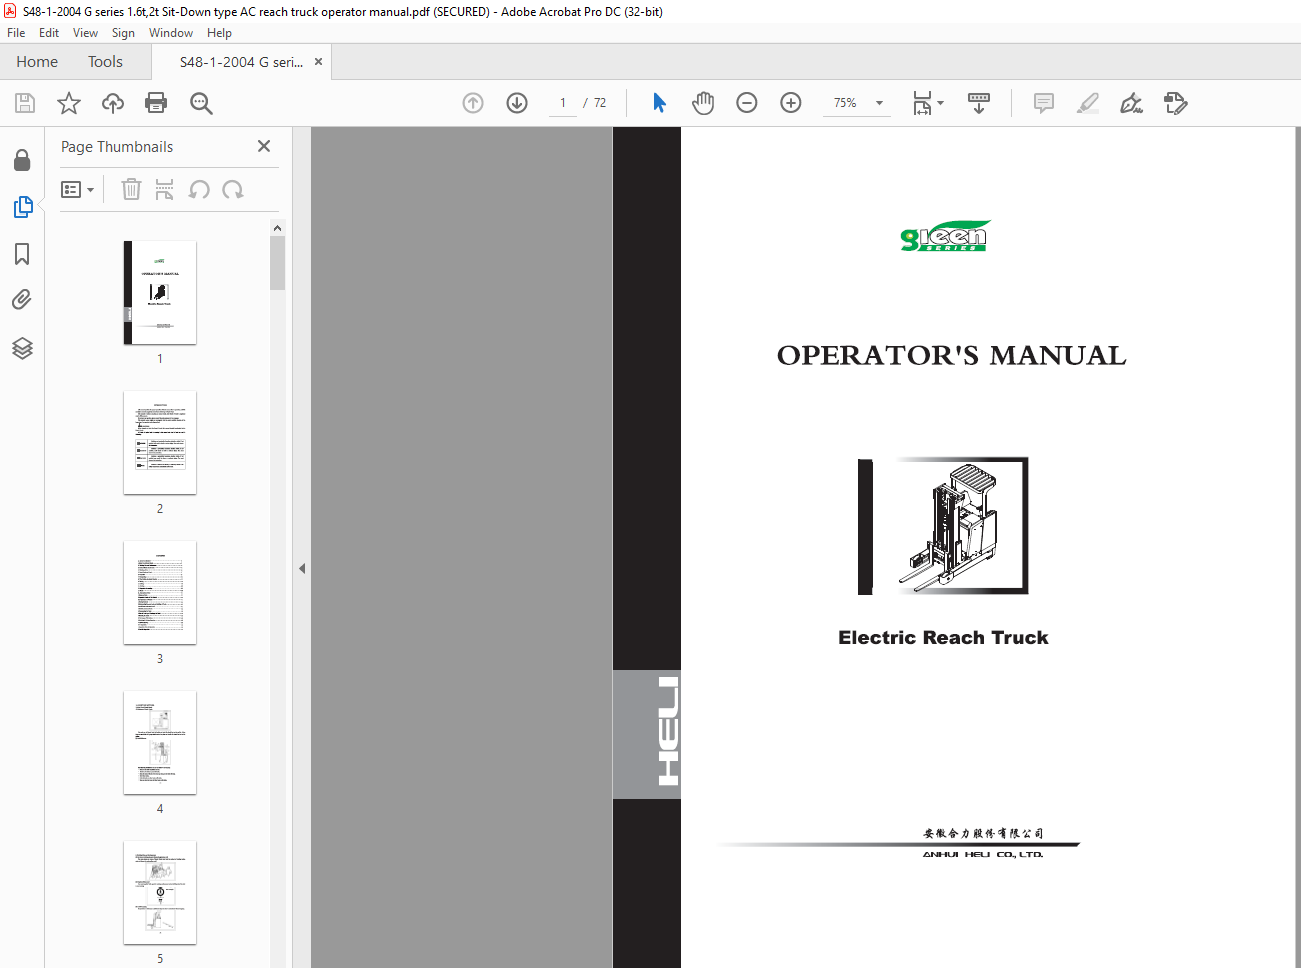Open the Find text search tool
1301x968 pixels.
click(x=201, y=103)
